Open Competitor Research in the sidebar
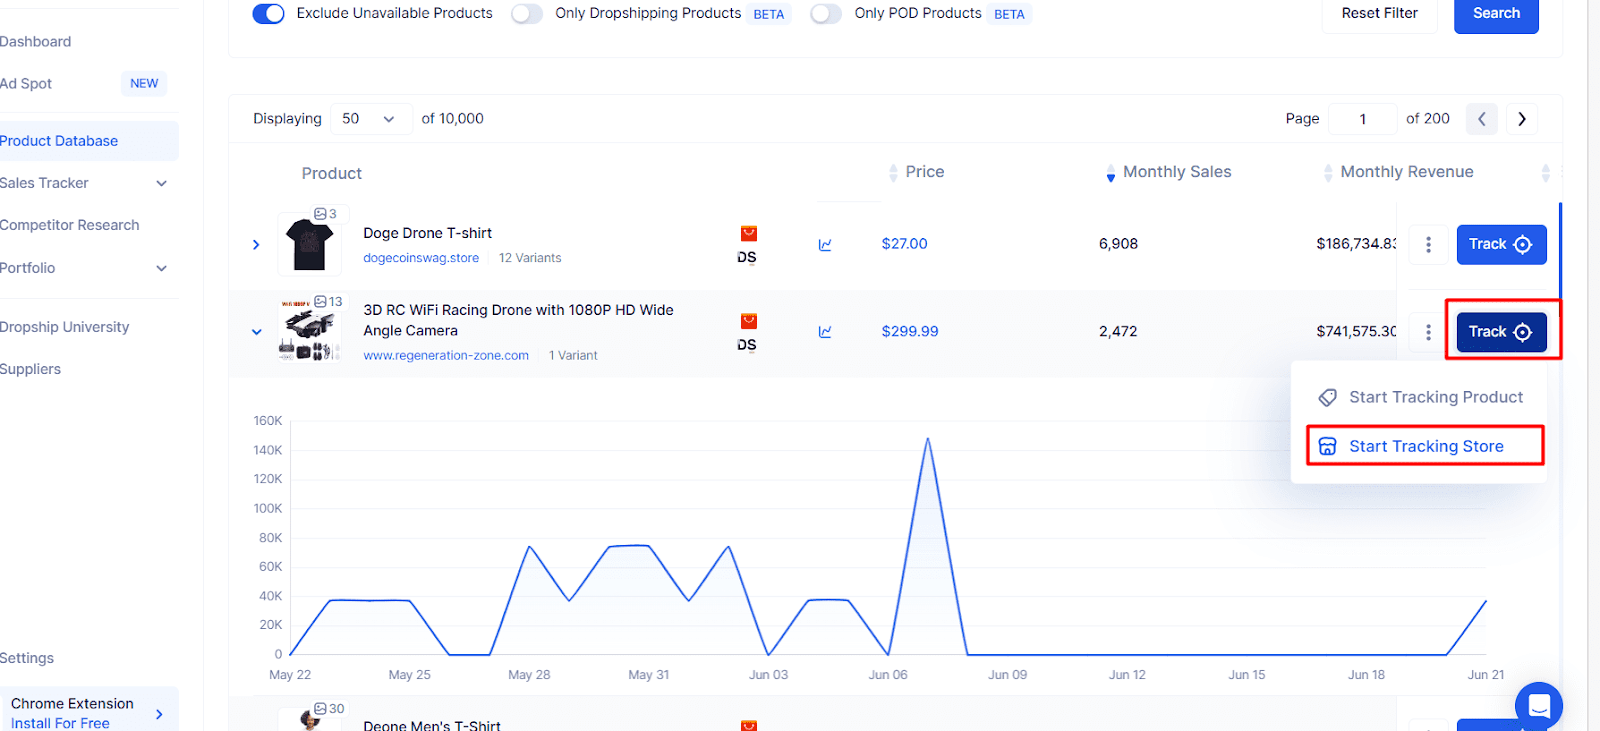This screenshot has width=1600, height=731. point(70,225)
